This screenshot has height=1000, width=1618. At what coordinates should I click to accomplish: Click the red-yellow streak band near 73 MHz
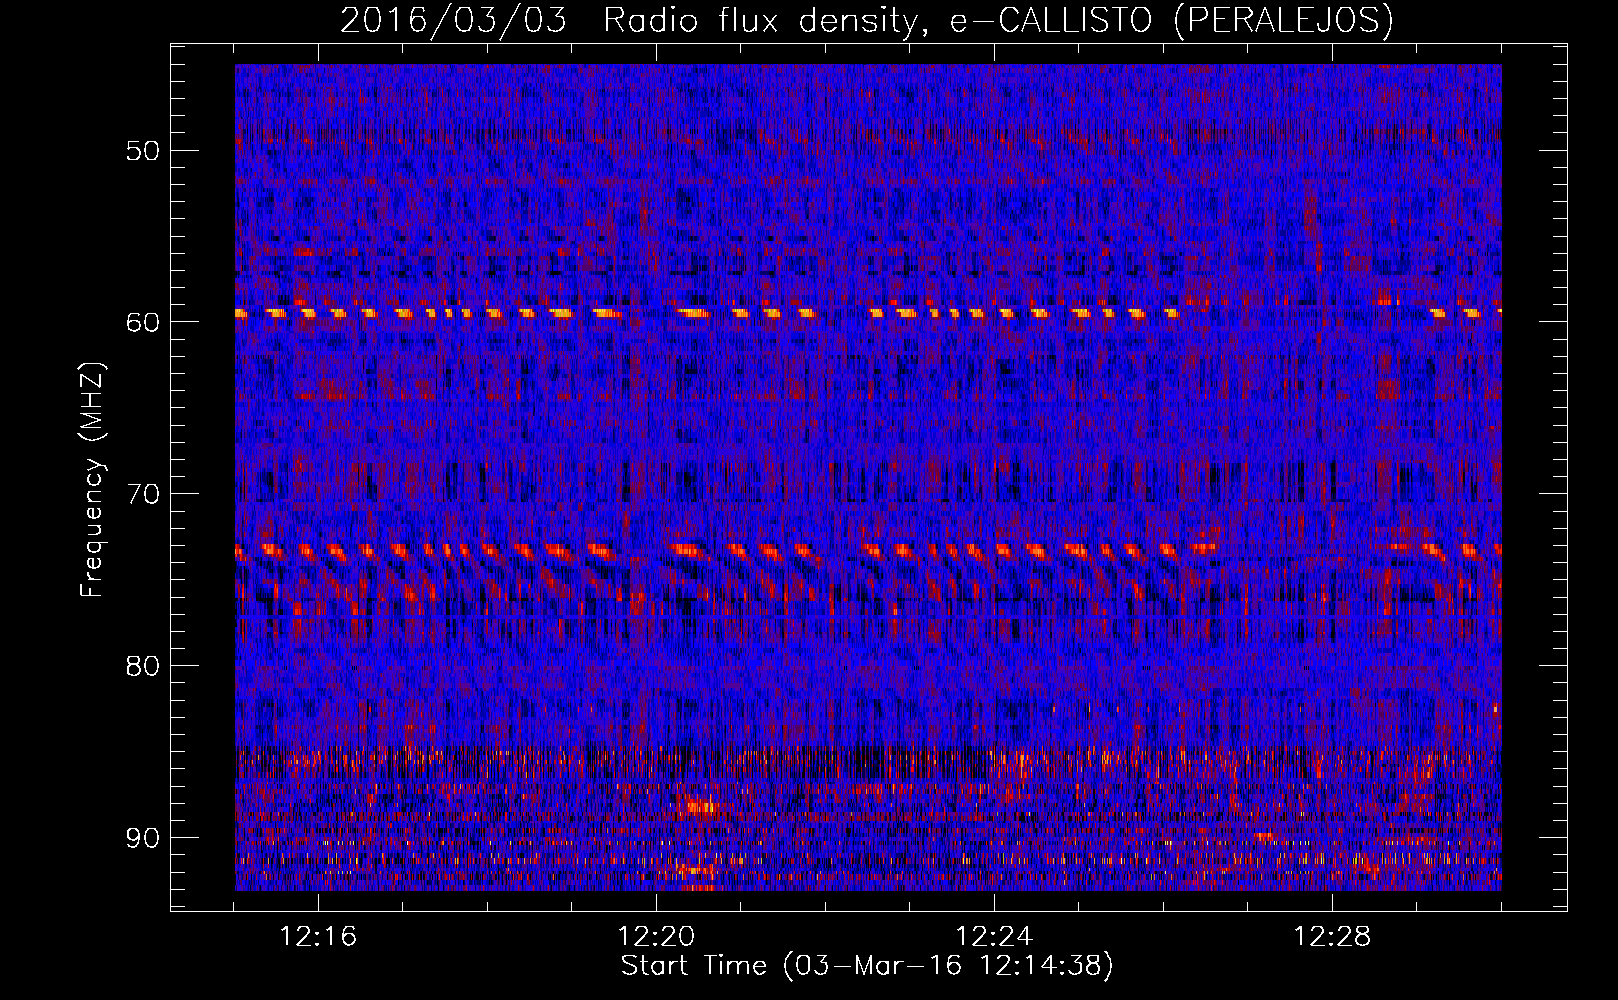tap(868, 550)
